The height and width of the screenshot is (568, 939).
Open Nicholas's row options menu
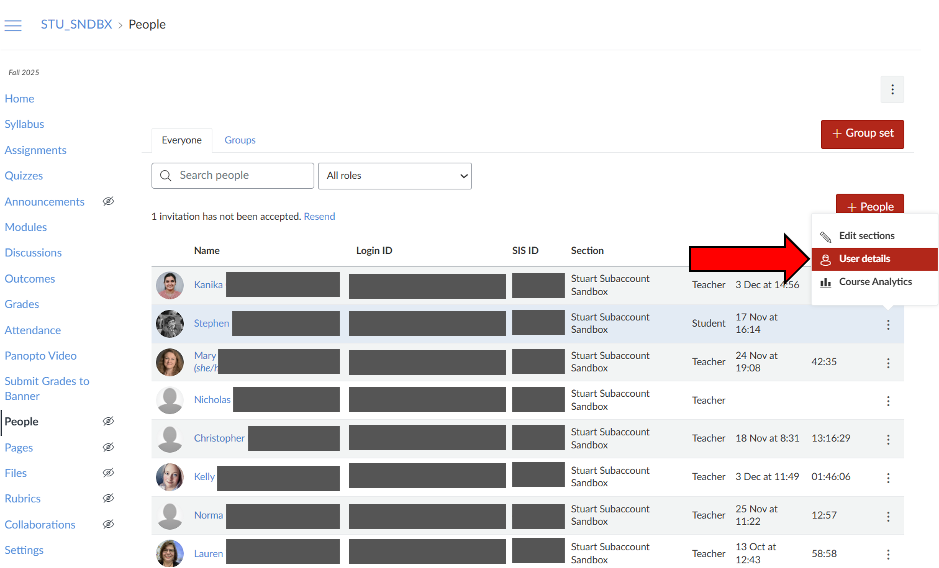coord(888,401)
